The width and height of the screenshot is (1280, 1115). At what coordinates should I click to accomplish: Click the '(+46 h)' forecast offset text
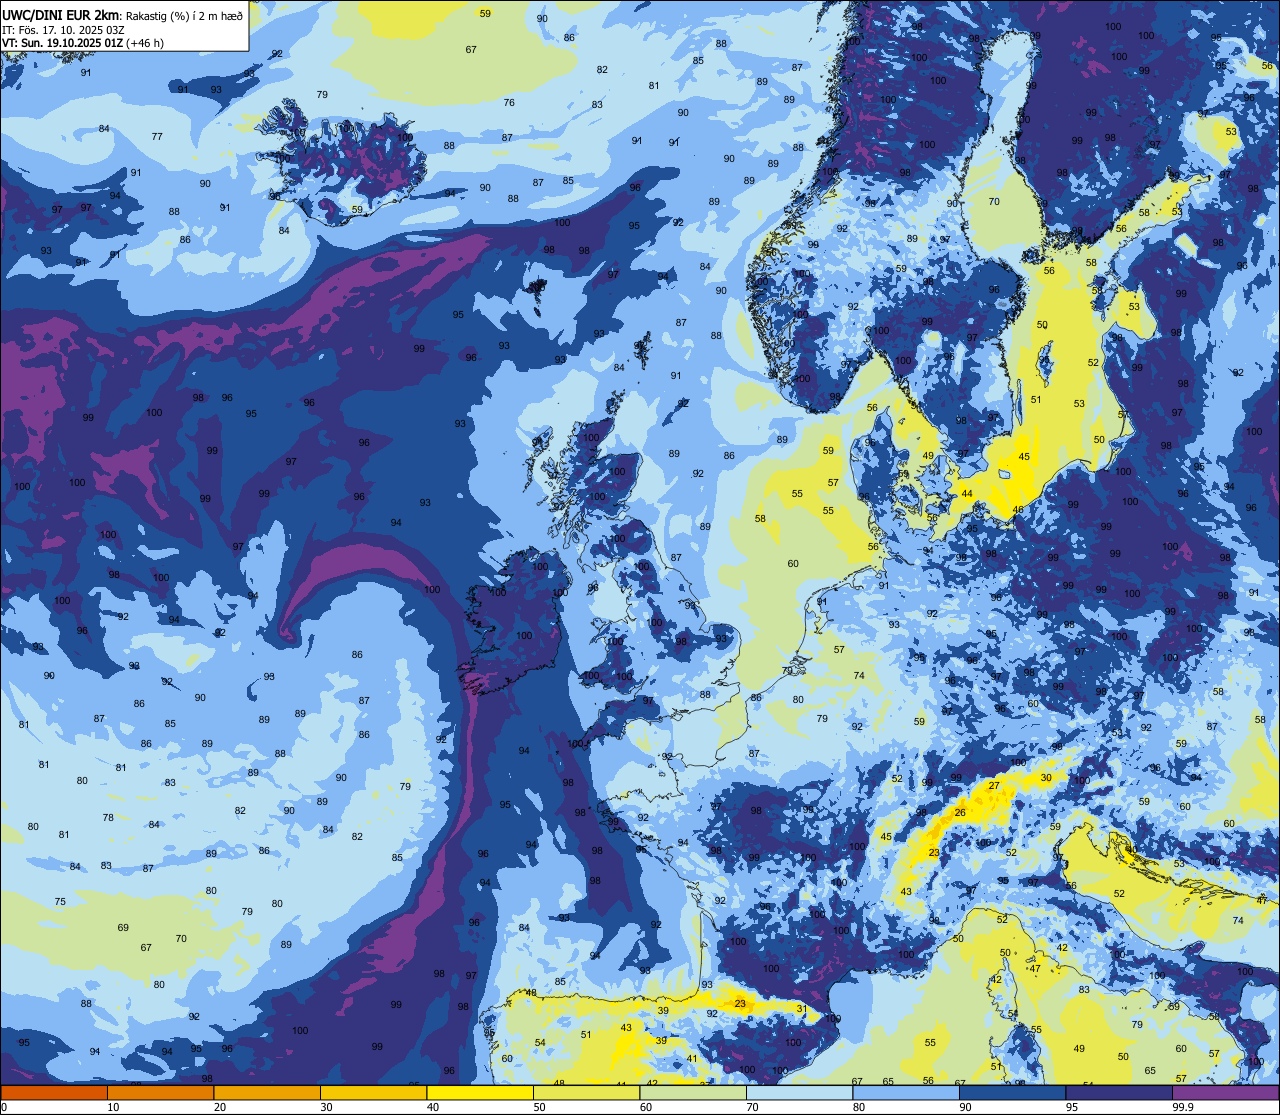coord(146,43)
